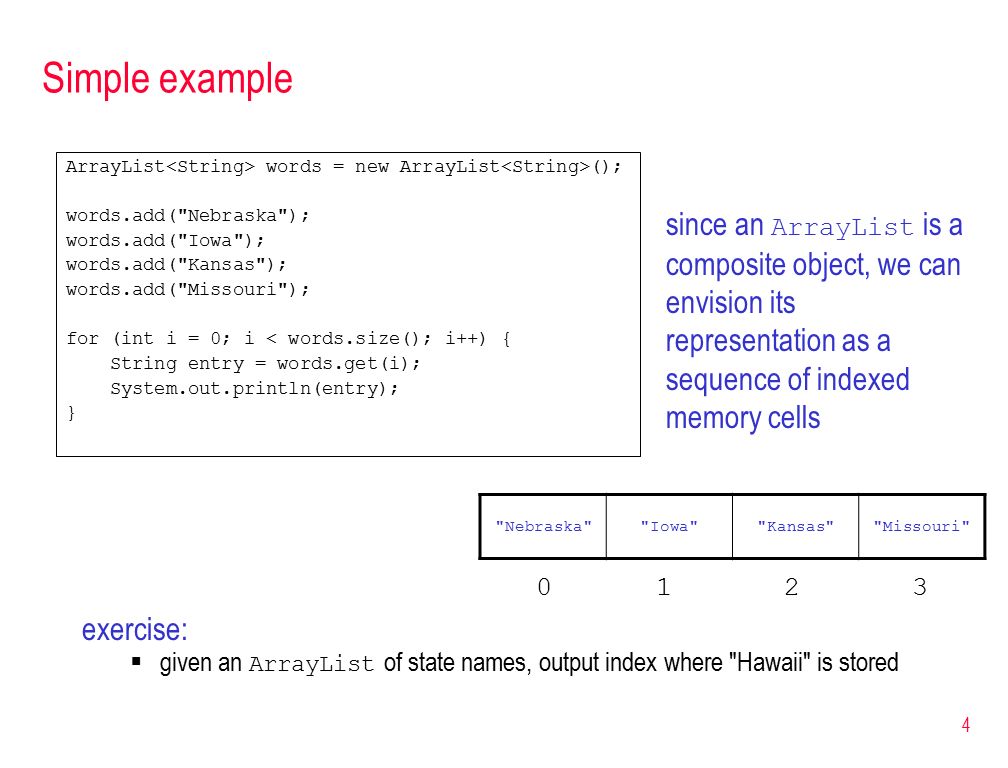
Task: Click the words.add("Nebraska") code line
Action: pyautogui.click(x=188, y=216)
